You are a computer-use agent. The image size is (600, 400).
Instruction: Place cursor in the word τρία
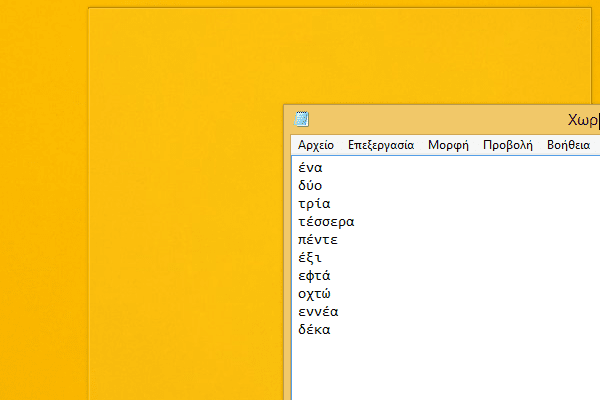(x=314, y=204)
